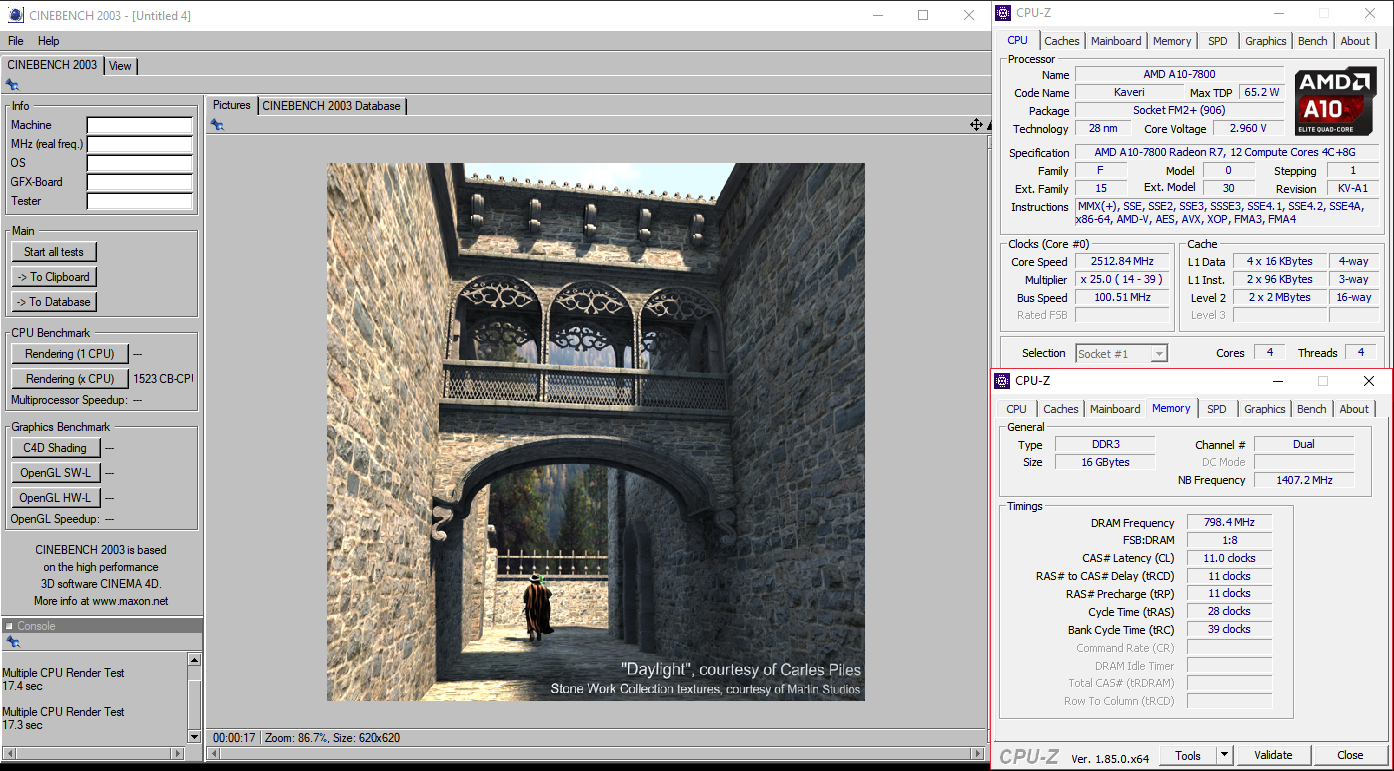Open the Help menu in CINEBENCH

tap(49, 41)
